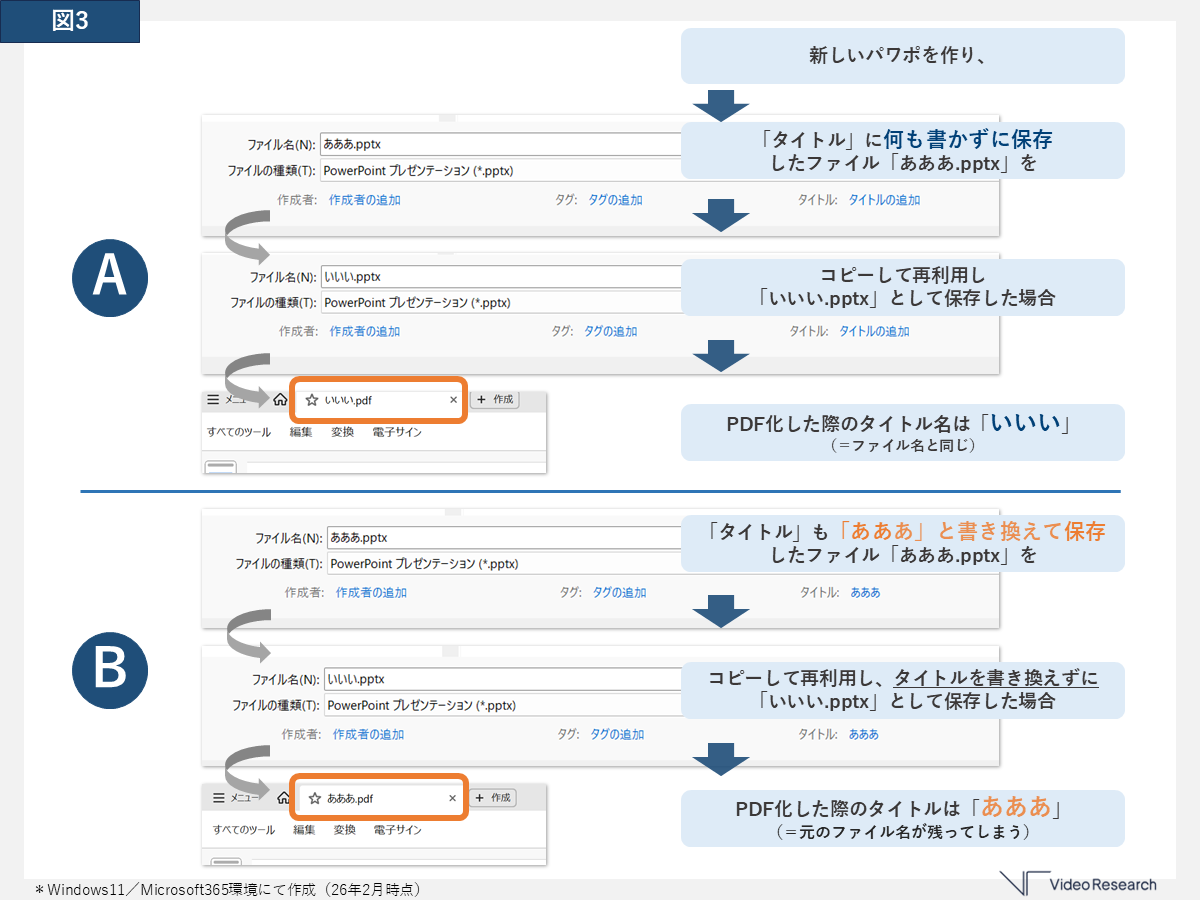Close the いいい.pdf tab with its X

(453, 400)
